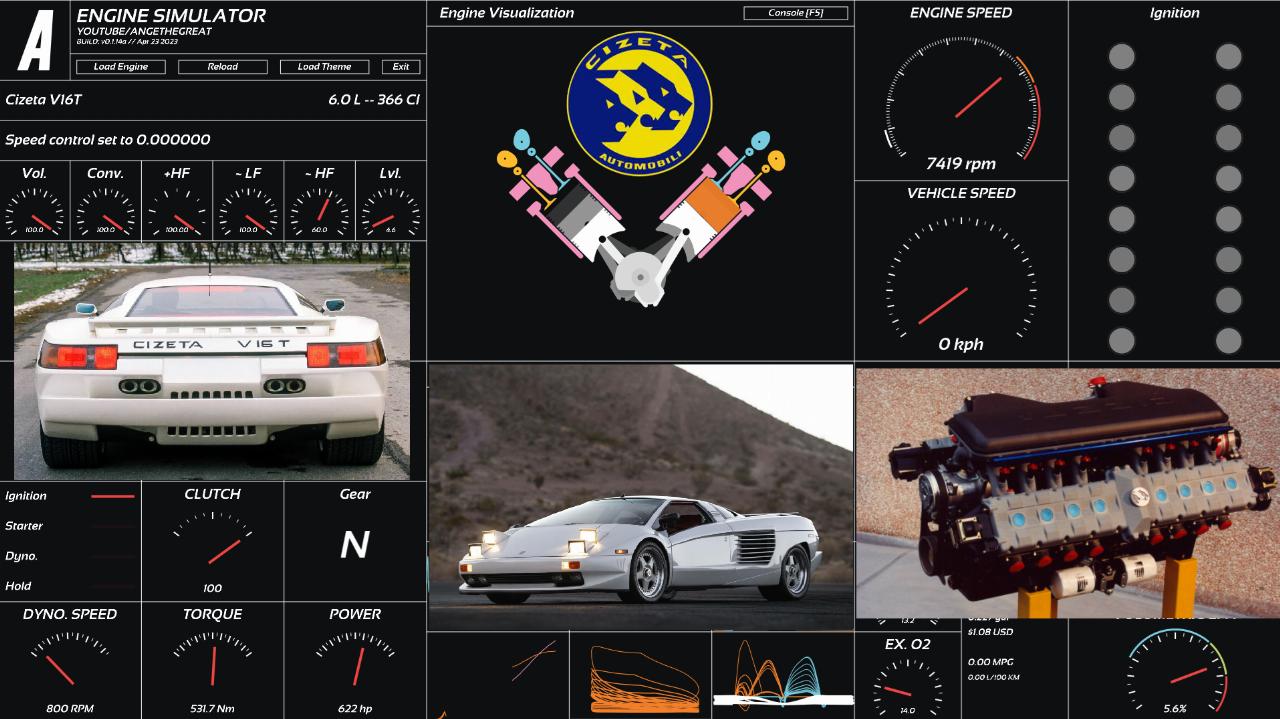Click the Load Theme button

pos(324,67)
